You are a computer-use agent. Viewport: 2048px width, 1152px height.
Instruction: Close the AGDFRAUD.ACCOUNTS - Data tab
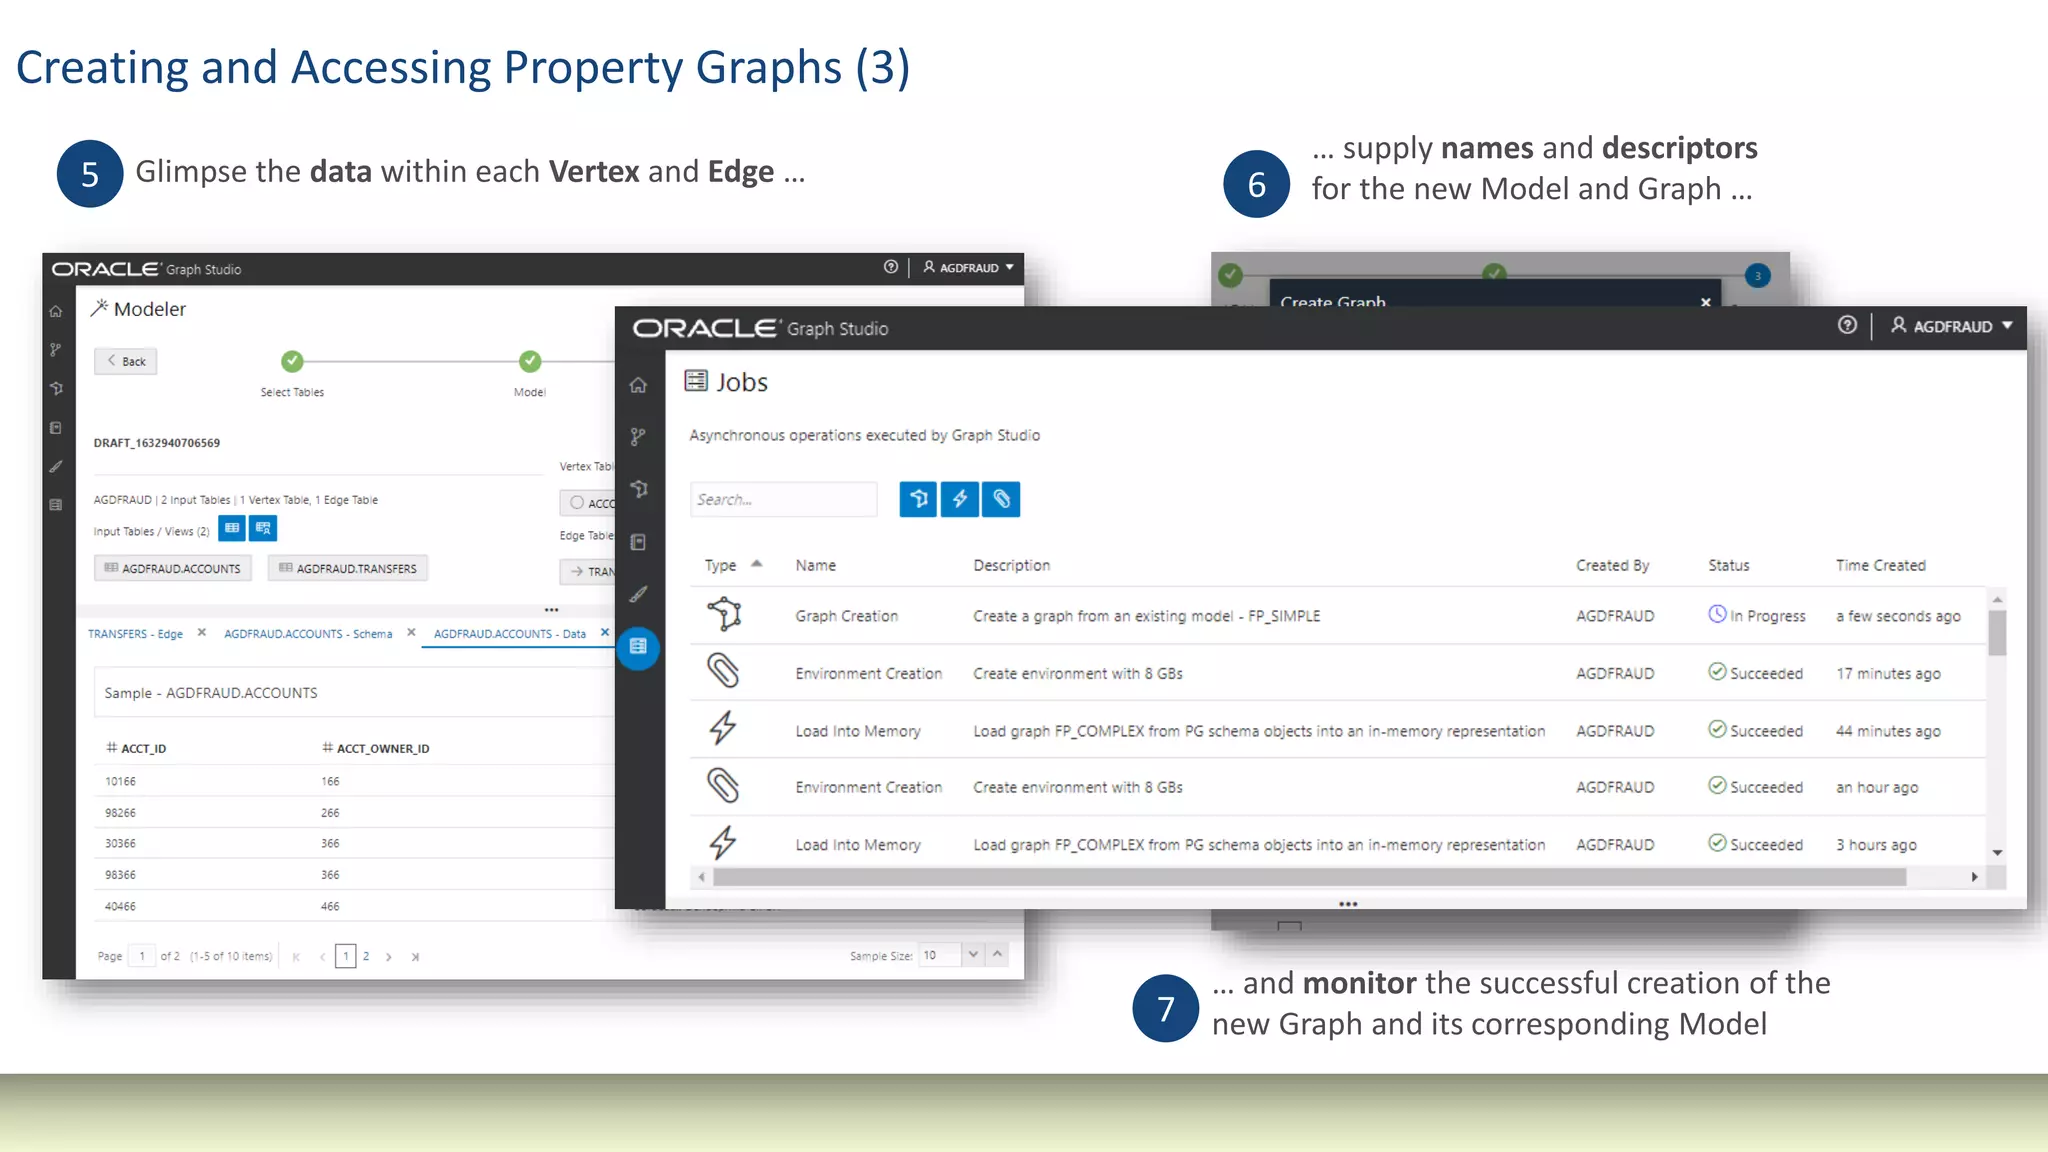pos(604,633)
